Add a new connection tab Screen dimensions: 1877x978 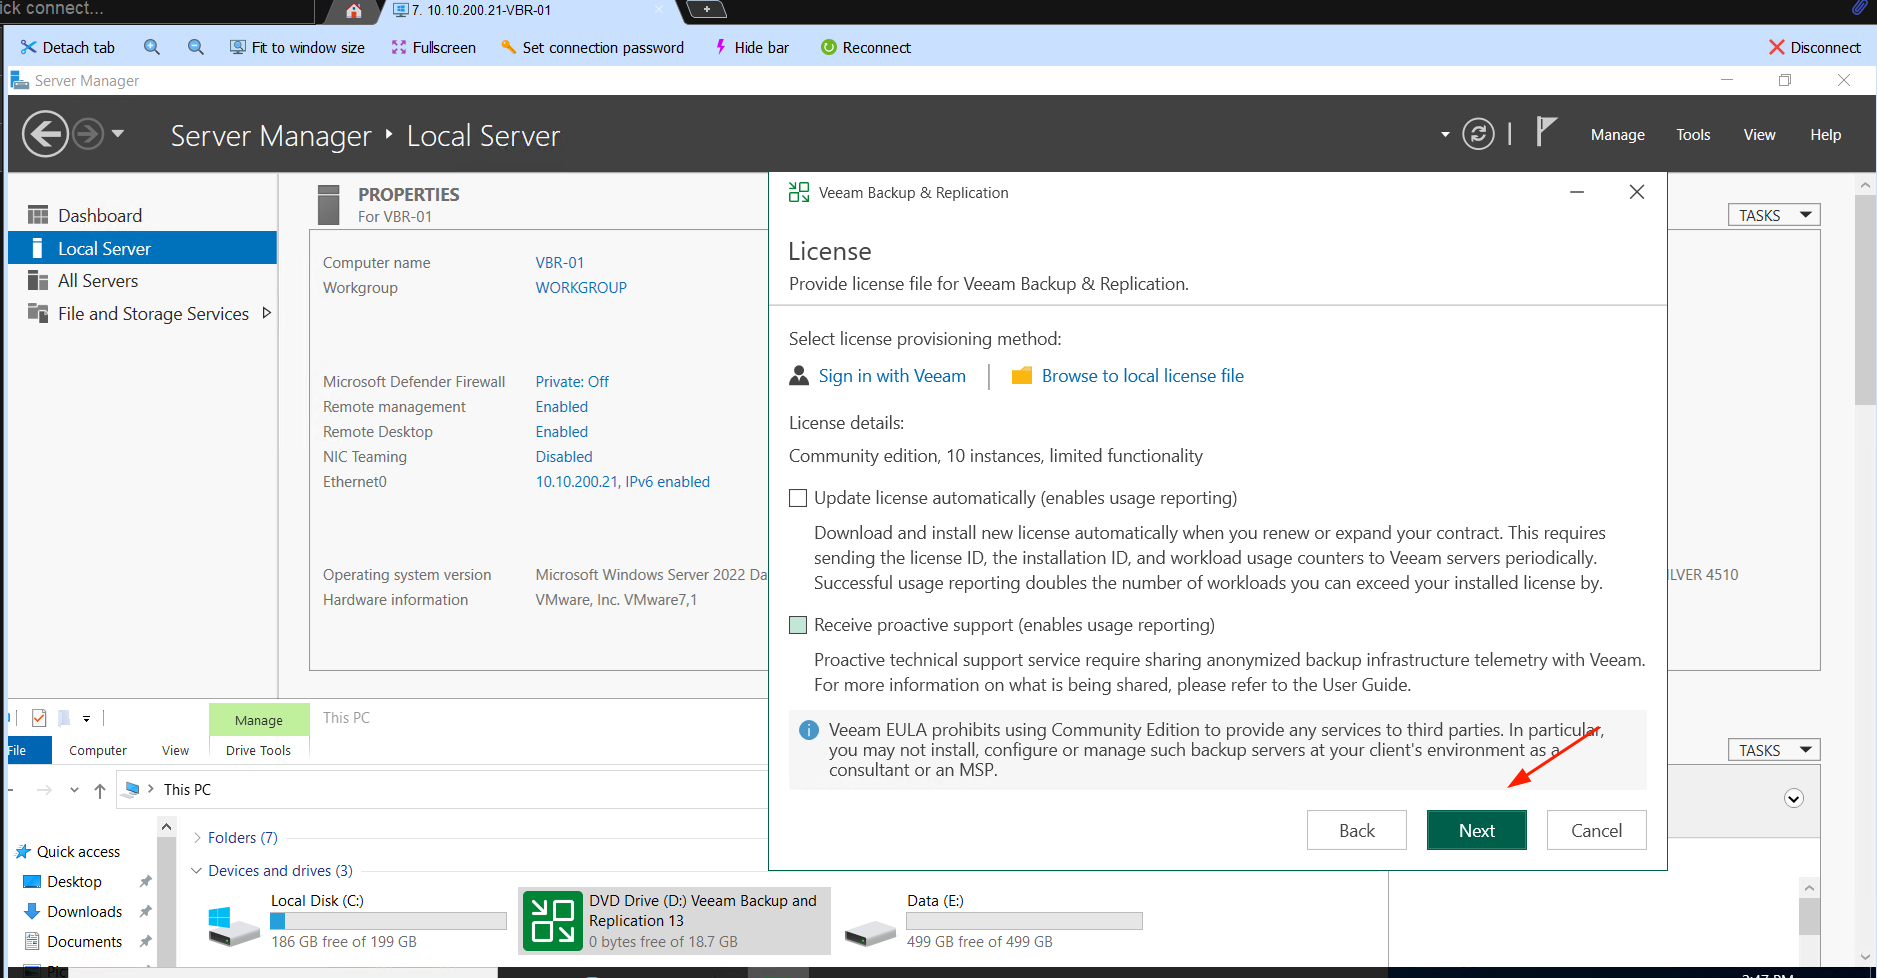pyautogui.click(x=707, y=10)
